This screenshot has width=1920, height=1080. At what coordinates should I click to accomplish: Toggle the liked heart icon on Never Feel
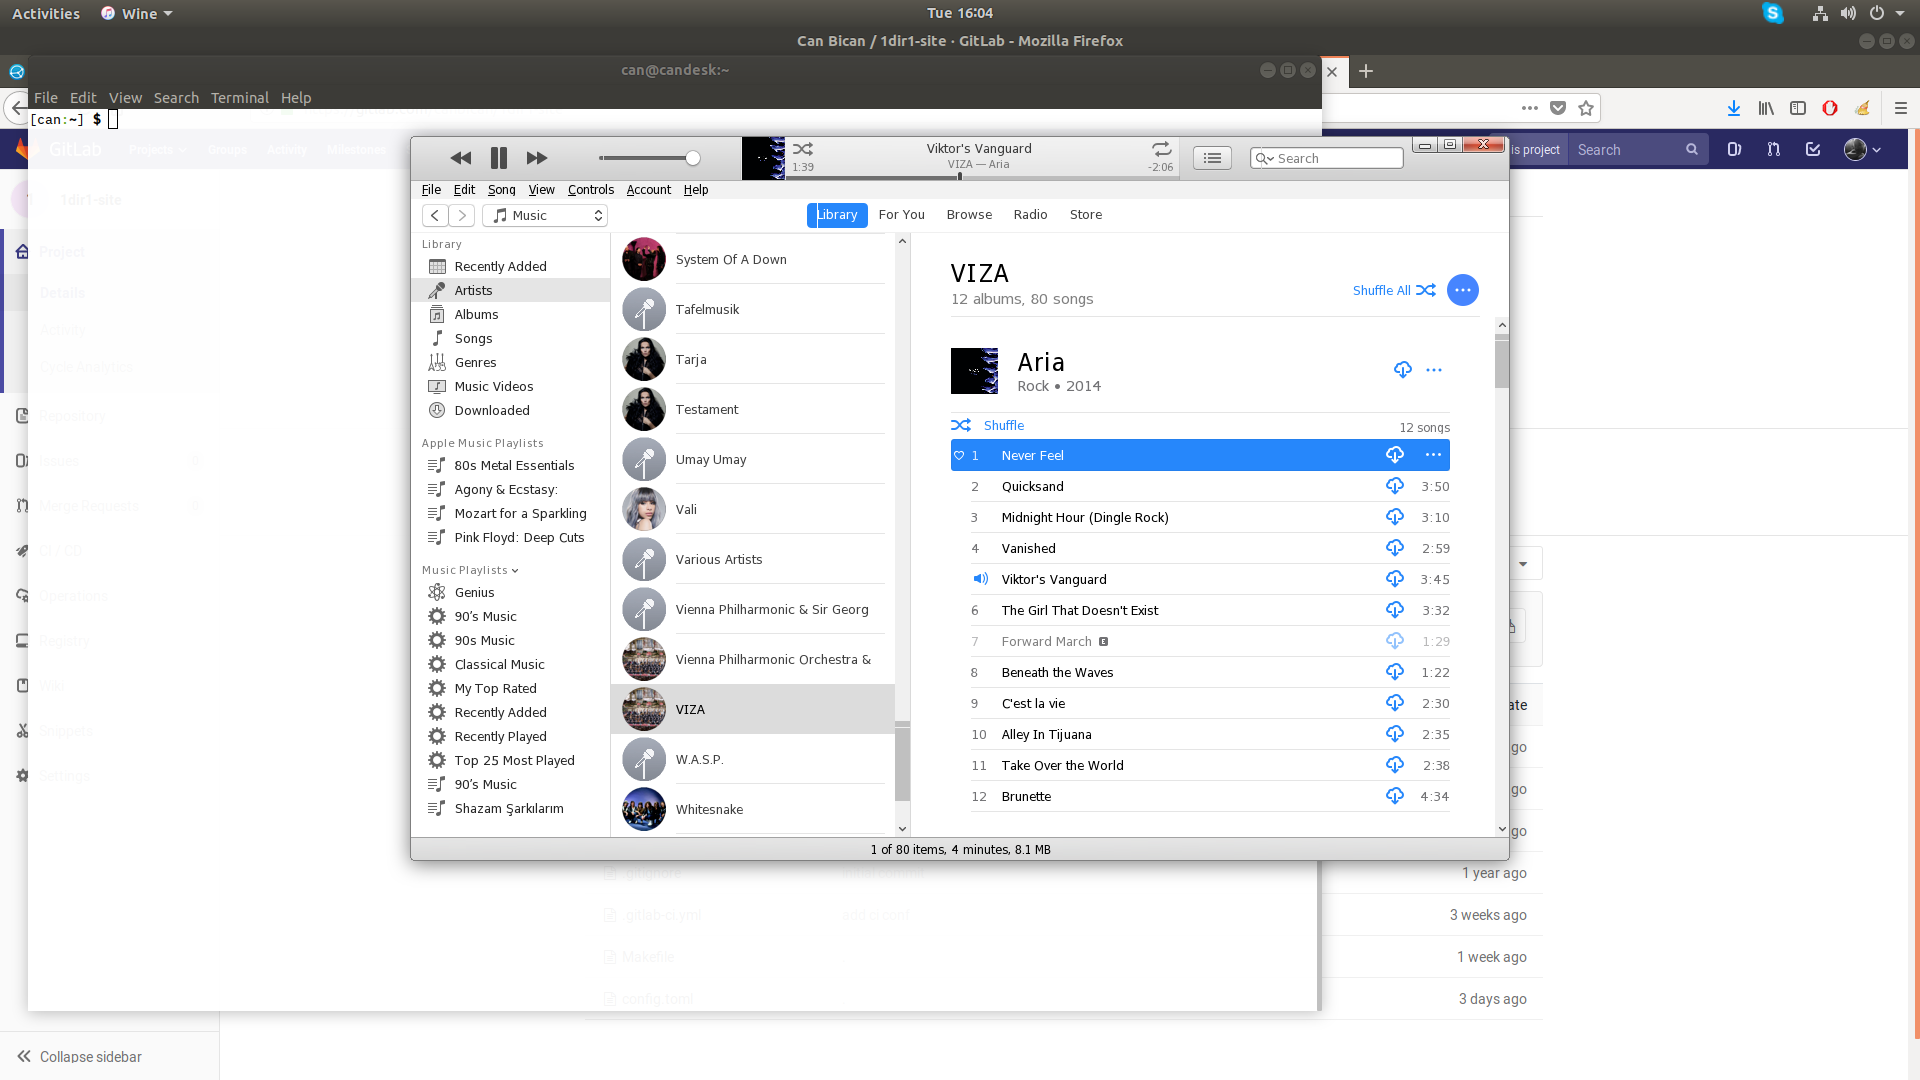pos(959,455)
